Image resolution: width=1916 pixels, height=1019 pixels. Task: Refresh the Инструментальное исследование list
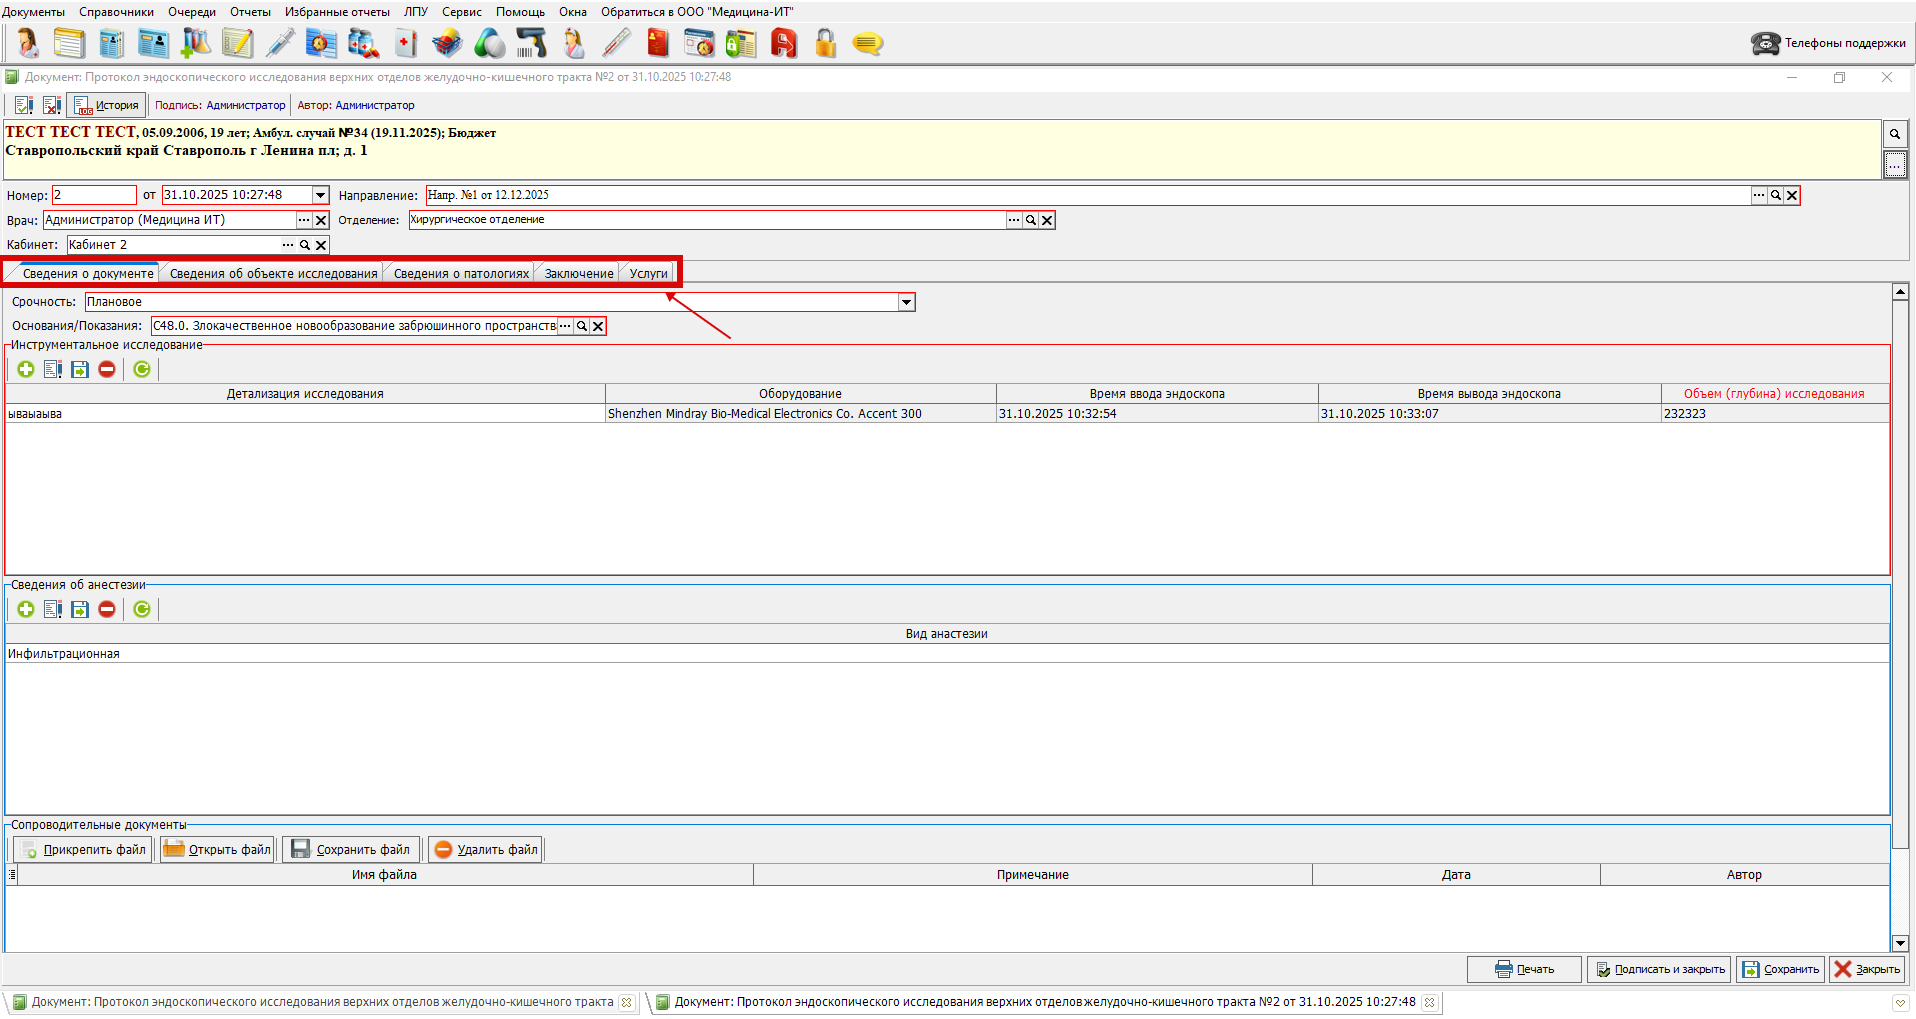point(142,369)
